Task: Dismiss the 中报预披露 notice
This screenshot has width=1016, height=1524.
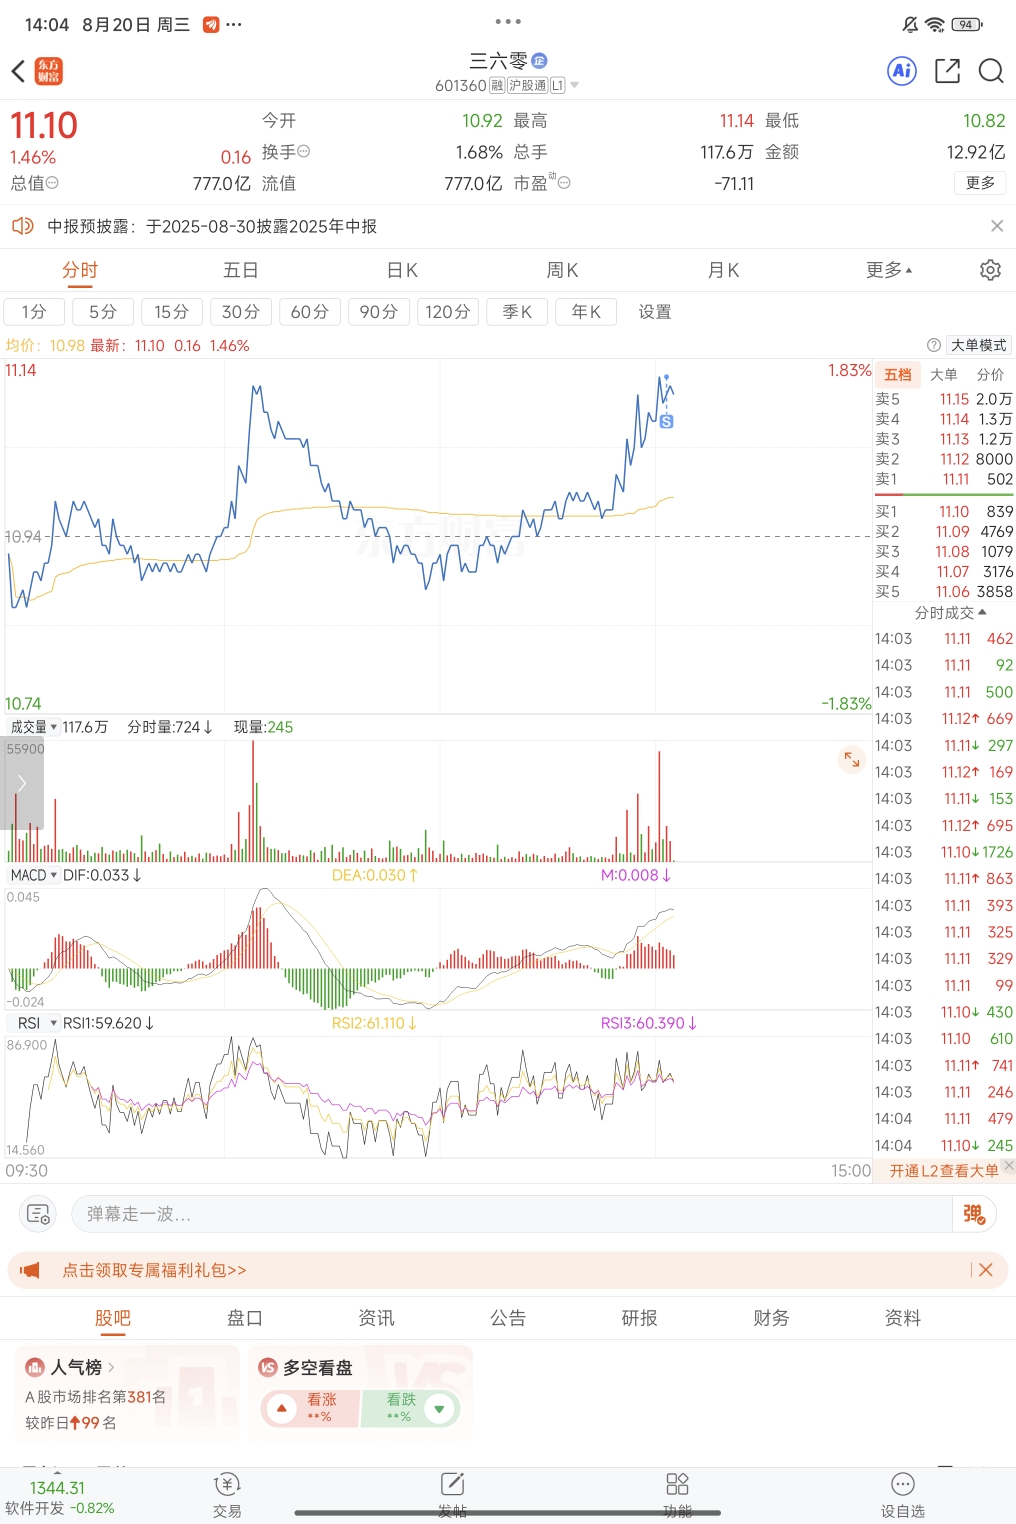Action: pyautogui.click(x=997, y=226)
